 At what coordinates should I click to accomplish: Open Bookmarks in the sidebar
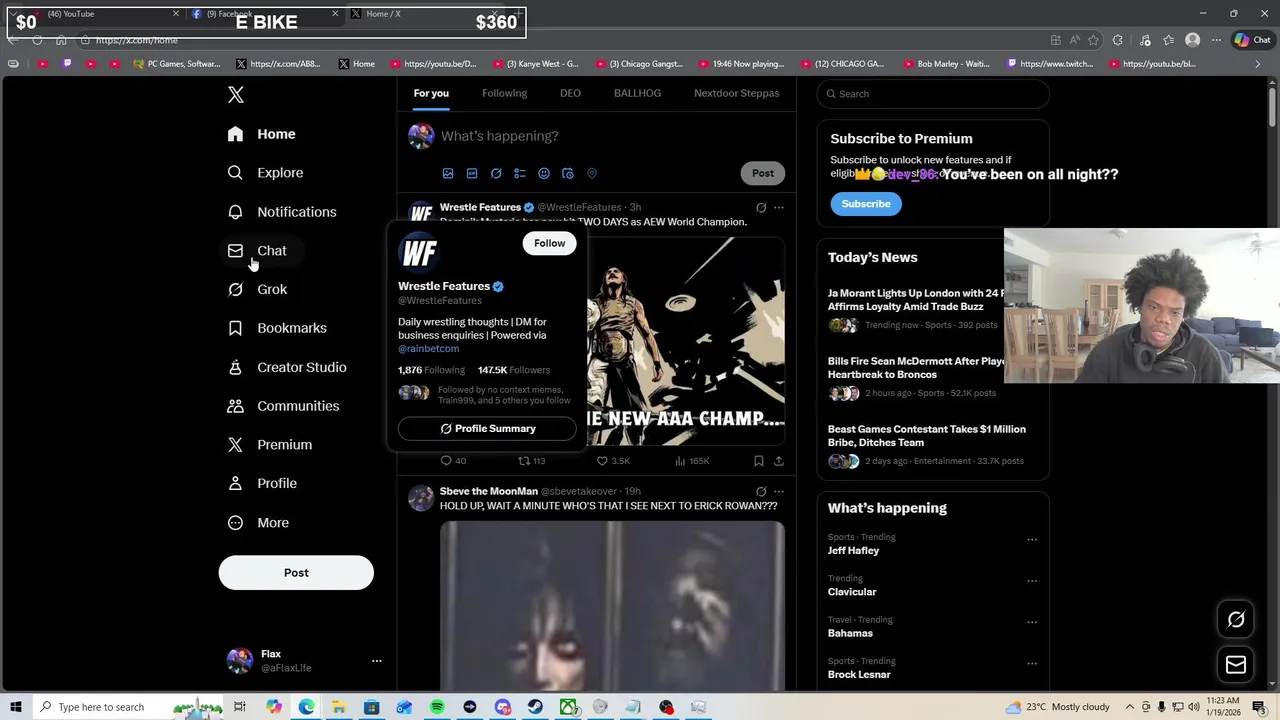(x=276, y=328)
